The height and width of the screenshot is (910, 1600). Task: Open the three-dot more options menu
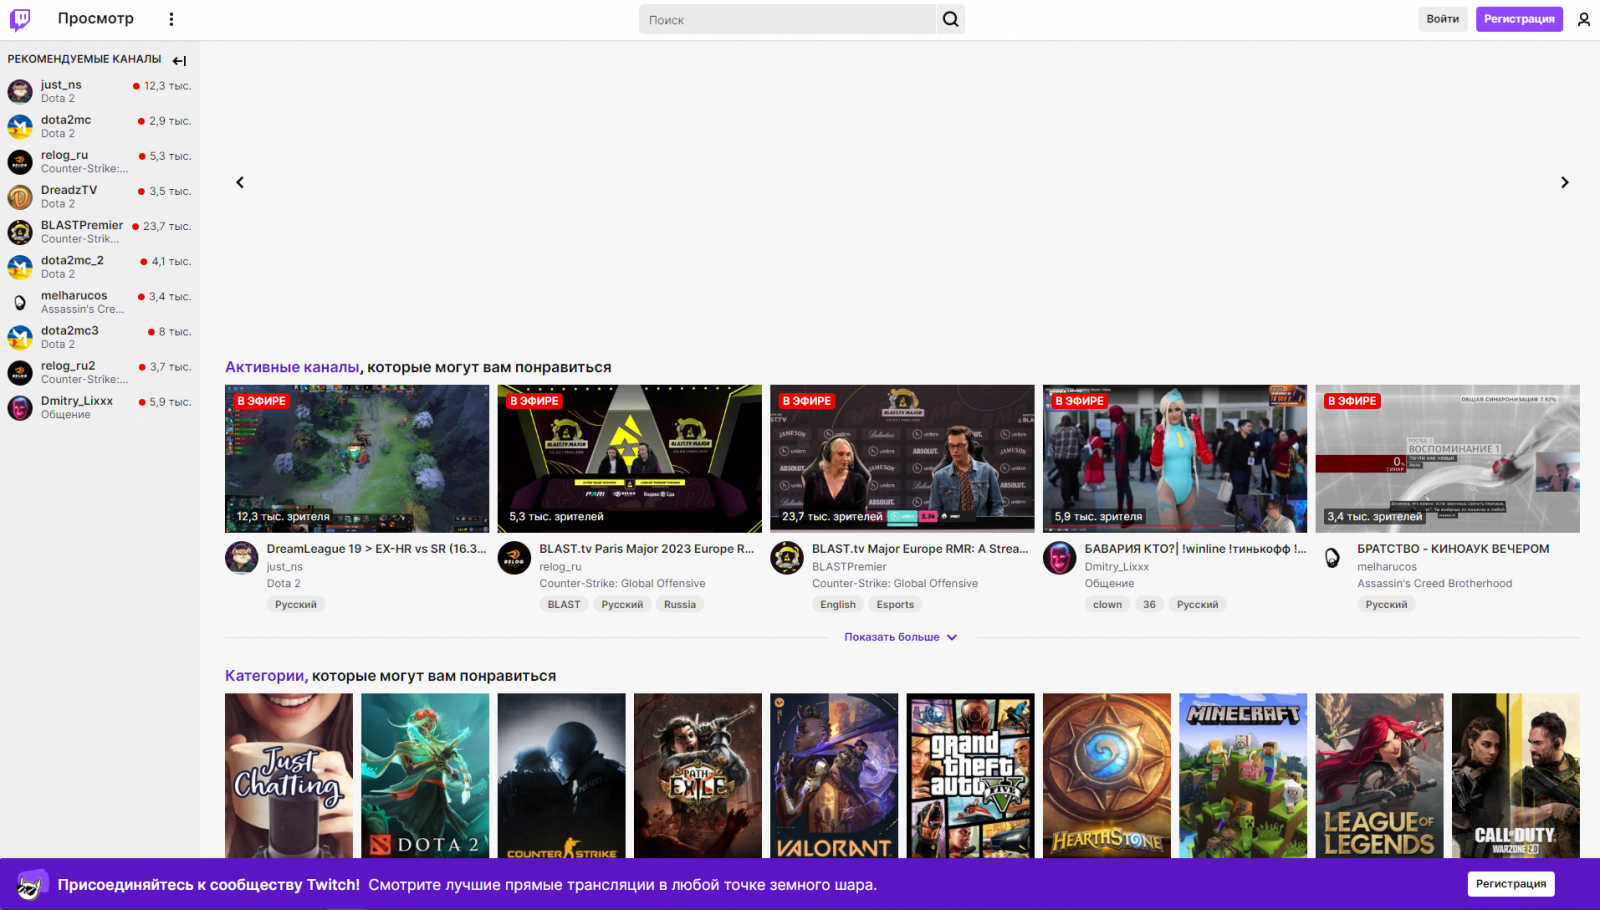[171, 19]
